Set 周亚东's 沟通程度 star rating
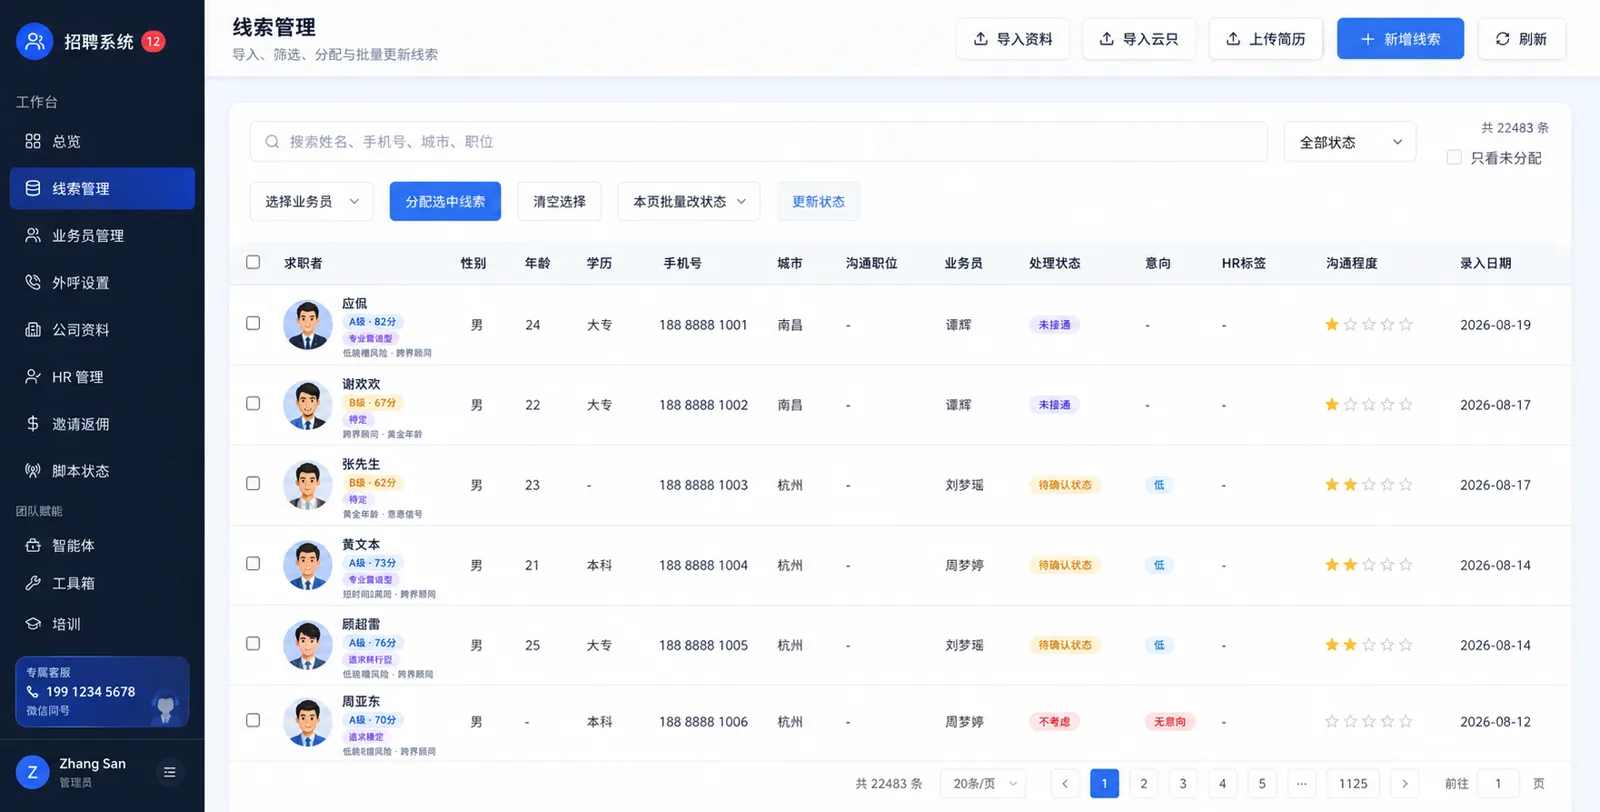The height and width of the screenshot is (812, 1600). click(x=1368, y=721)
